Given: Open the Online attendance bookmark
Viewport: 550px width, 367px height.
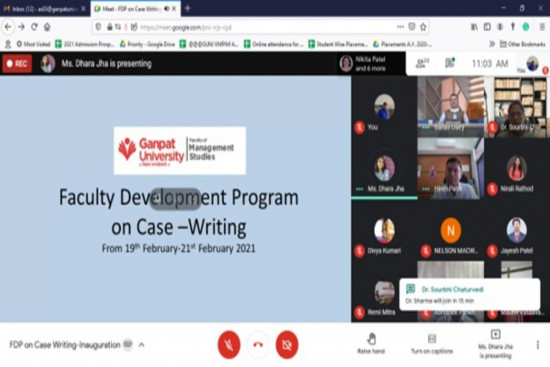Looking at the screenshot, I should [274, 44].
